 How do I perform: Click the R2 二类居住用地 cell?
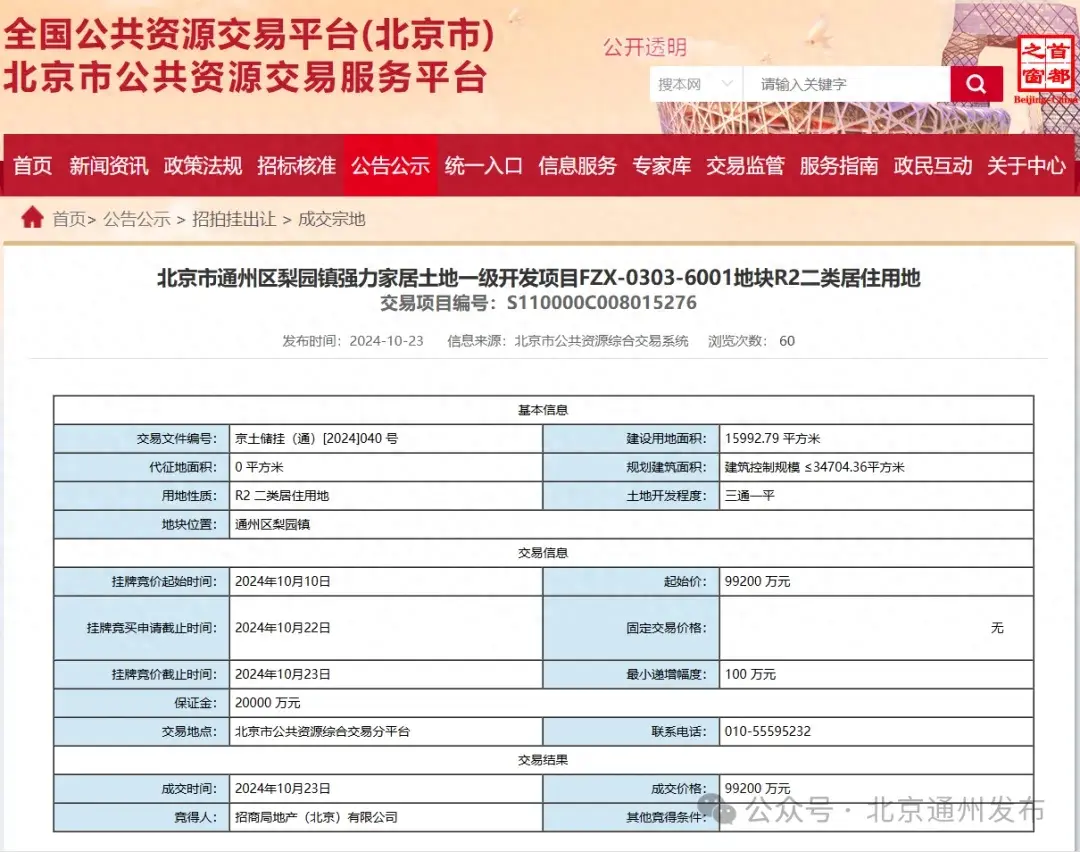pos(386,496)
